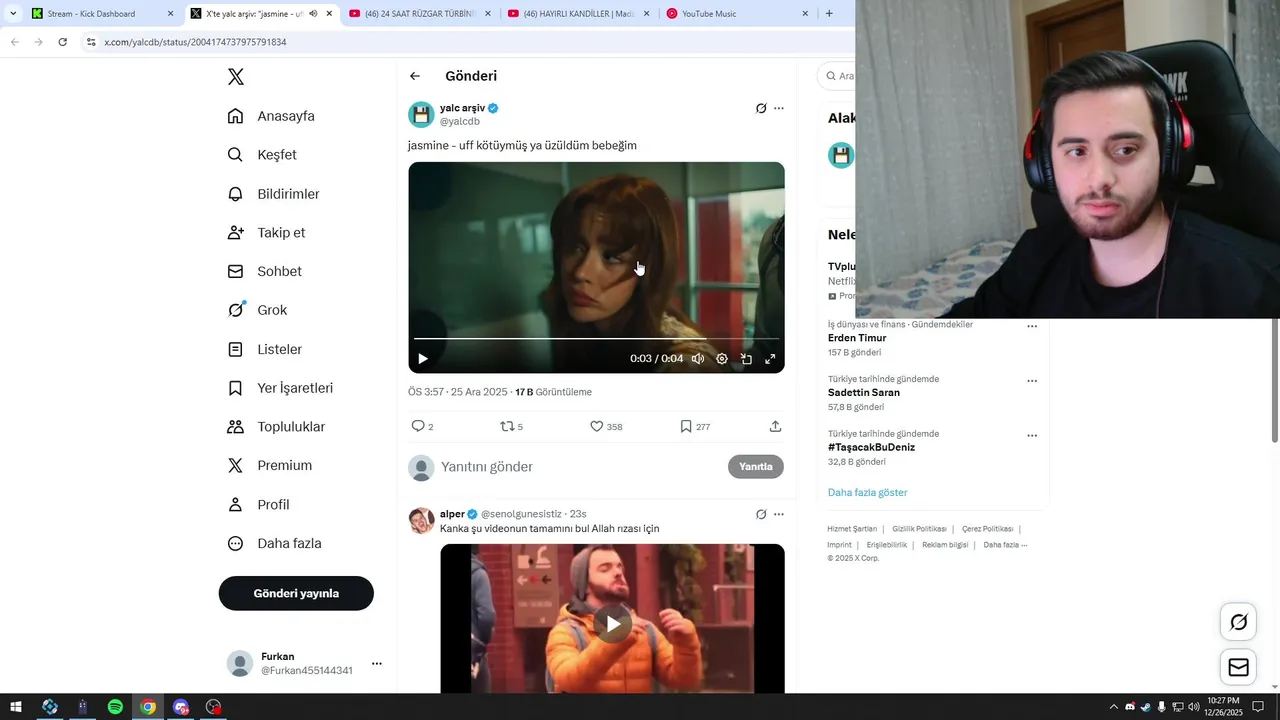The height and width of the screenshot is (720, 1280).
Task: Open Chrome tab search dropdown
Action: click(13, 14)
